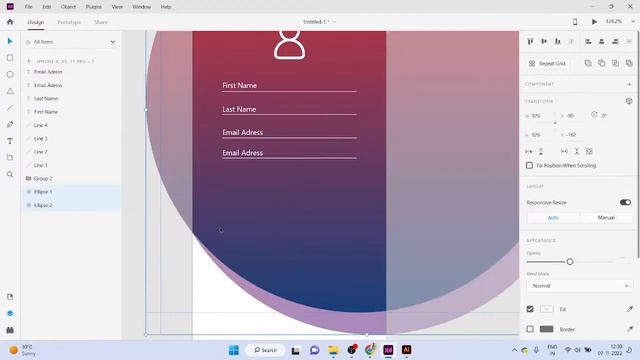Align selected objects to bottom
This screenshot has width=640, height=360.
pos(558,41)
